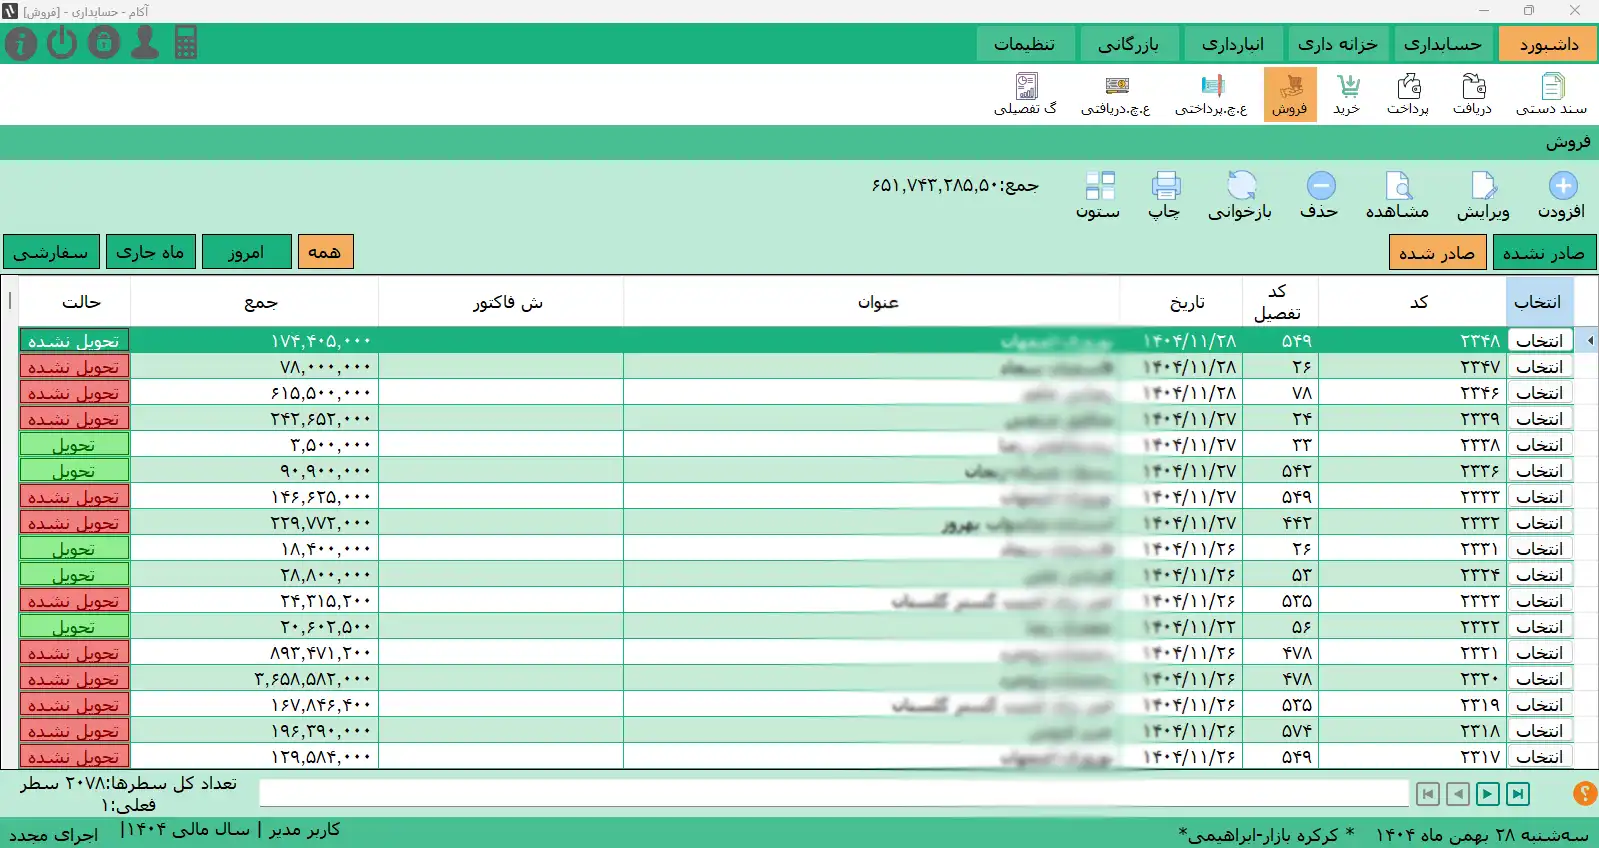Click the power icon in header
Screen dimensions: 1599x848
point(62,43)
